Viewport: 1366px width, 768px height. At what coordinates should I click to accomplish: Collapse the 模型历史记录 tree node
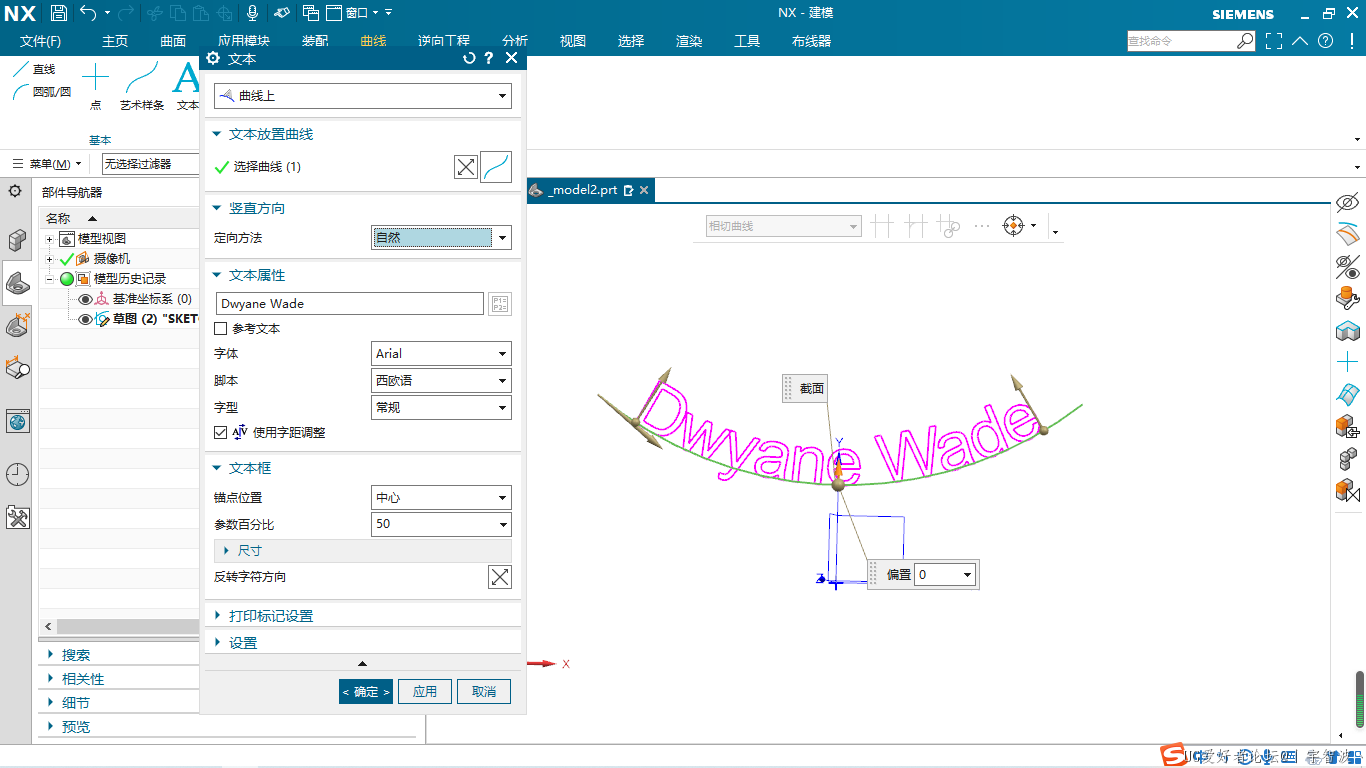49,279
